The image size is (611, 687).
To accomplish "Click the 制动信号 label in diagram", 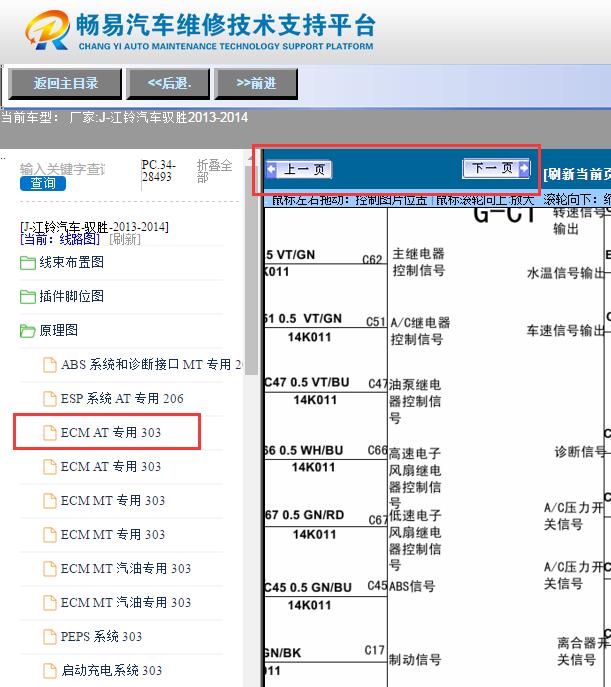I will coord(415,659).
